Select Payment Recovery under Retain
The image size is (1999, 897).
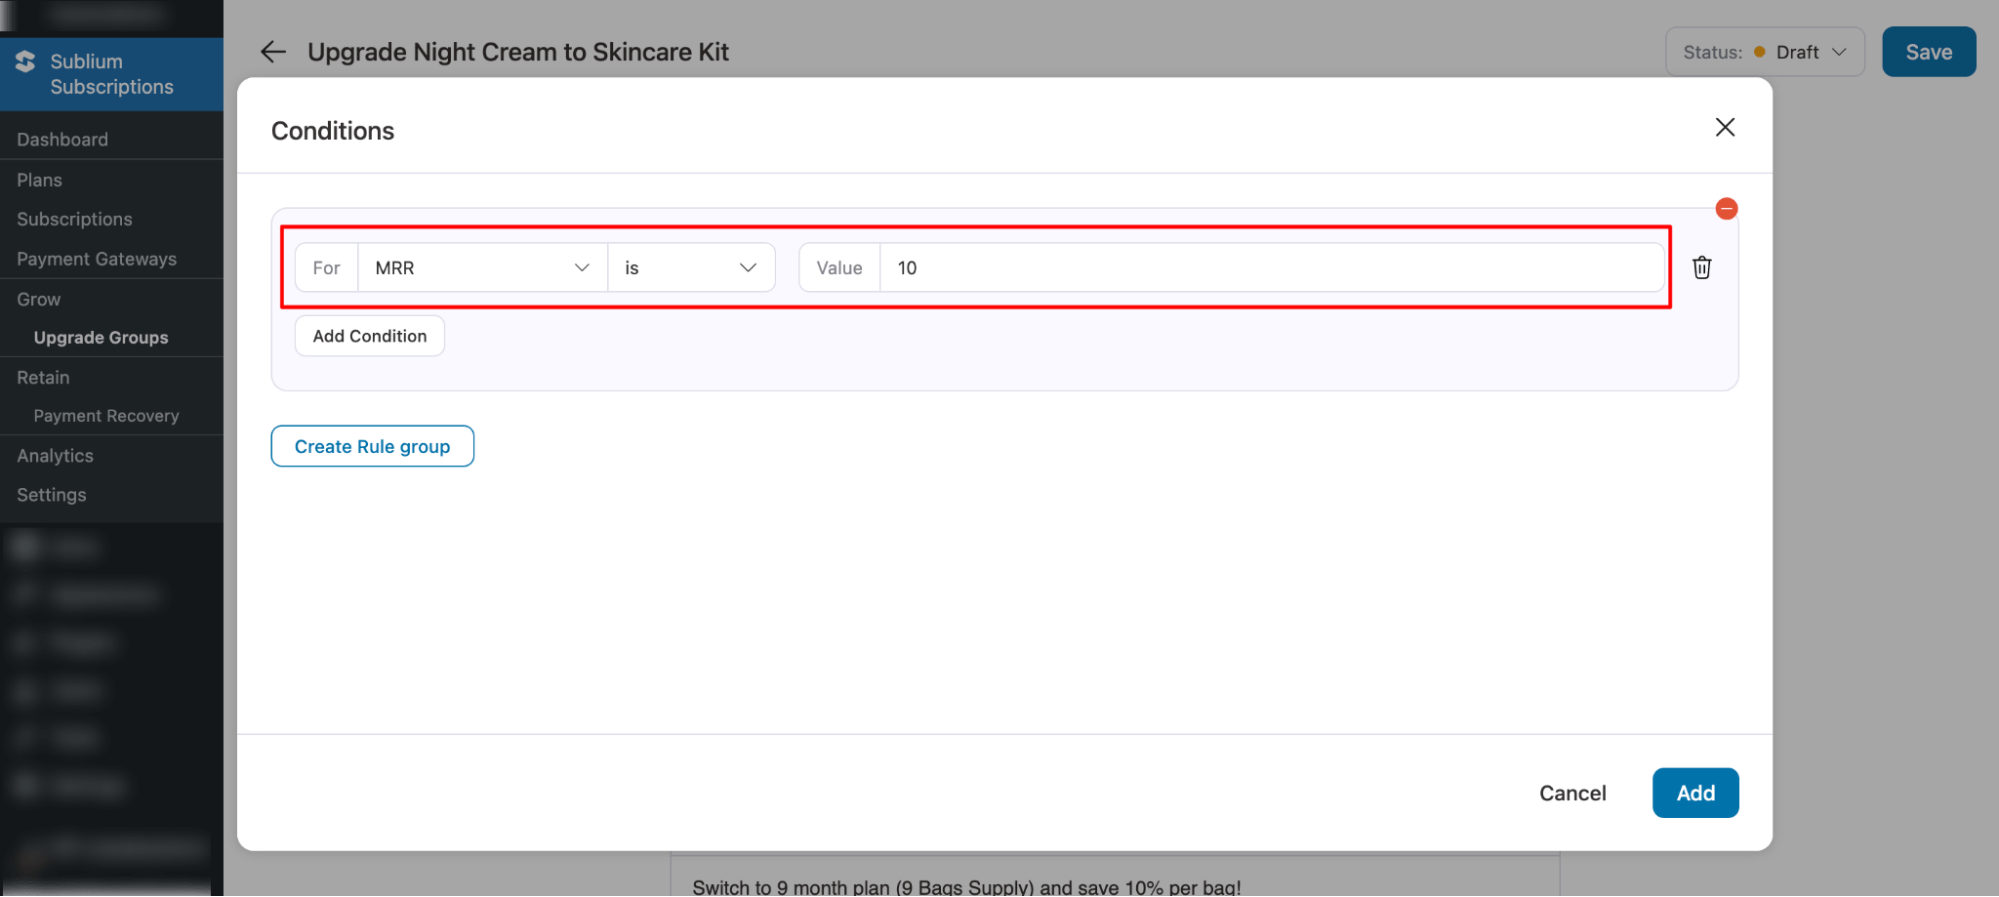106,416
